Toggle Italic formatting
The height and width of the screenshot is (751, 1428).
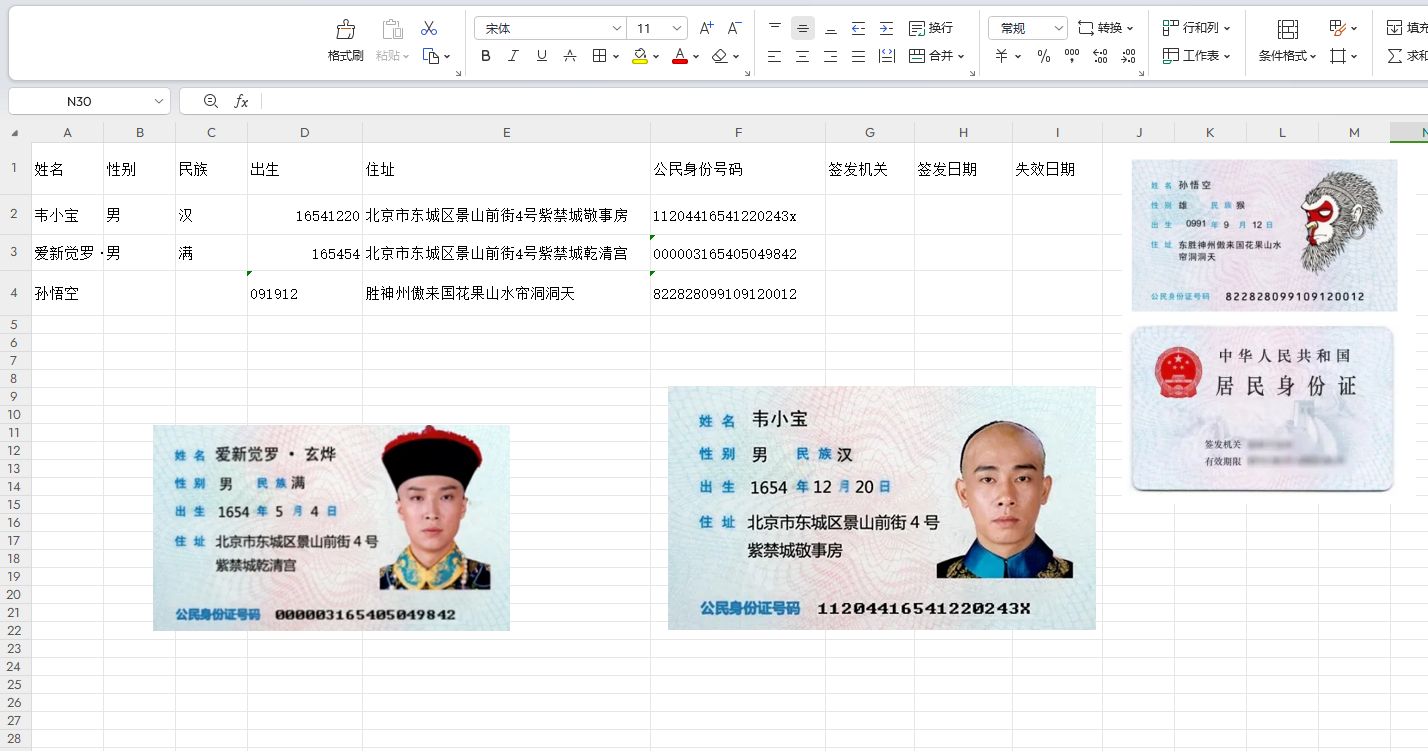(x=514, y=56)
